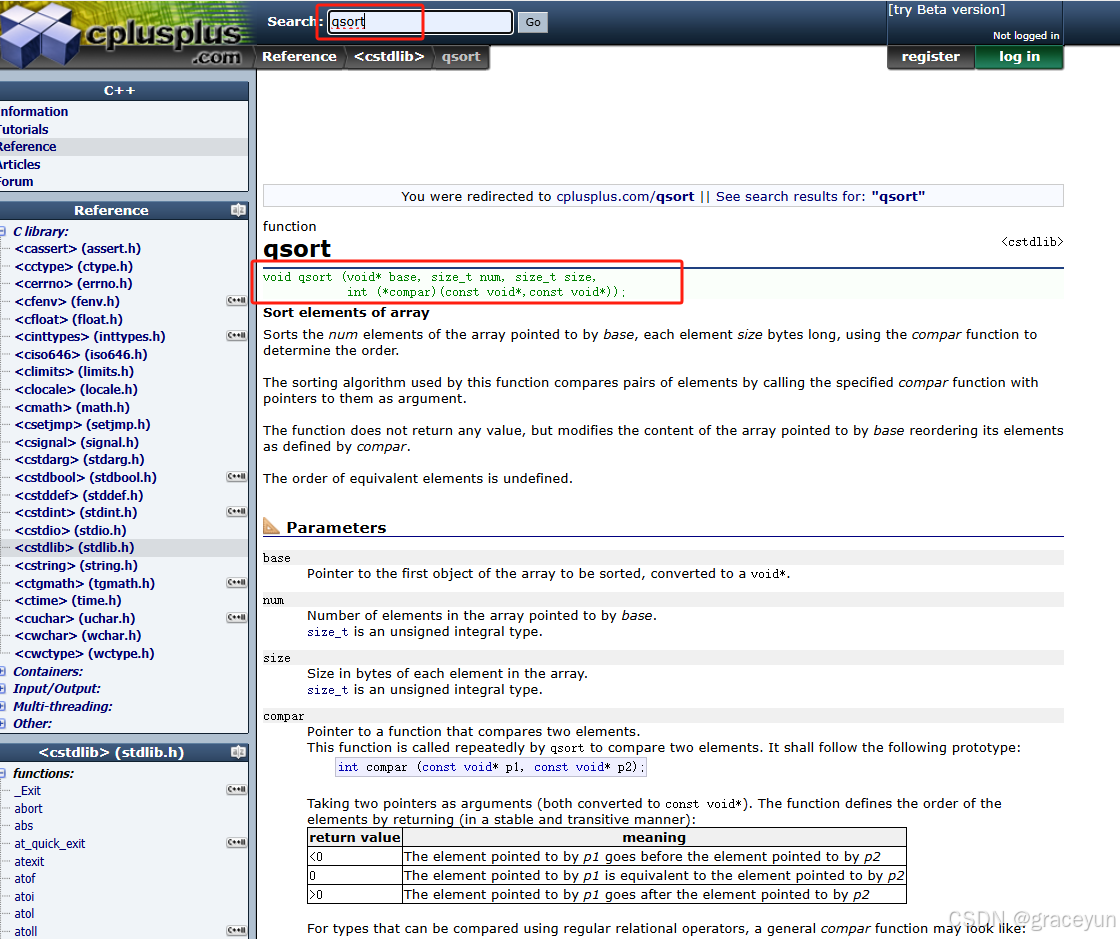Open the try Beta version link
The image size is (1120, 939).
(946, 10)
